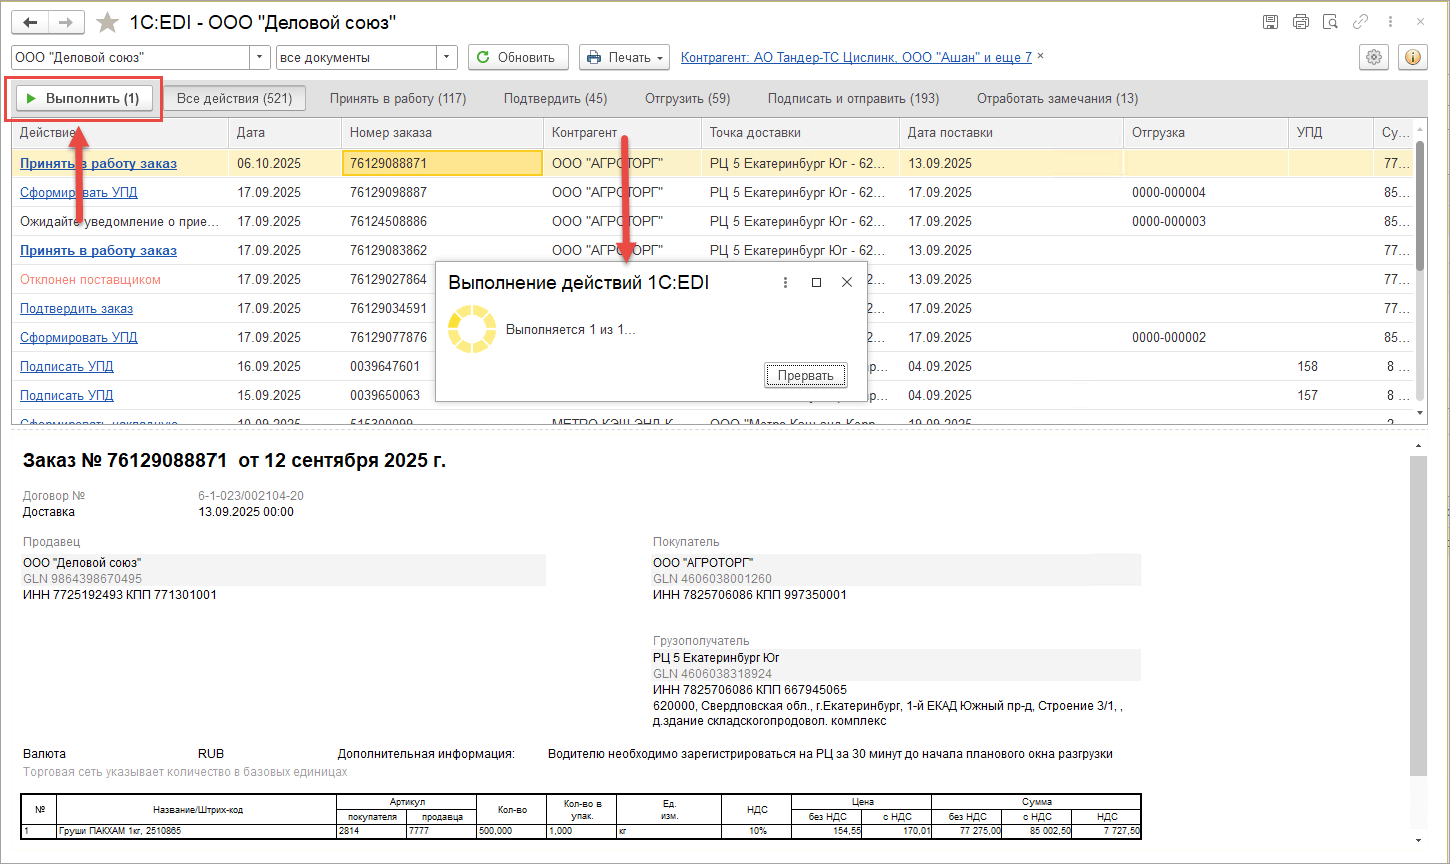This screenshot has width=1450, height=864.
Task: Open settings with the gear button
Action: (x=1374, y=57)
